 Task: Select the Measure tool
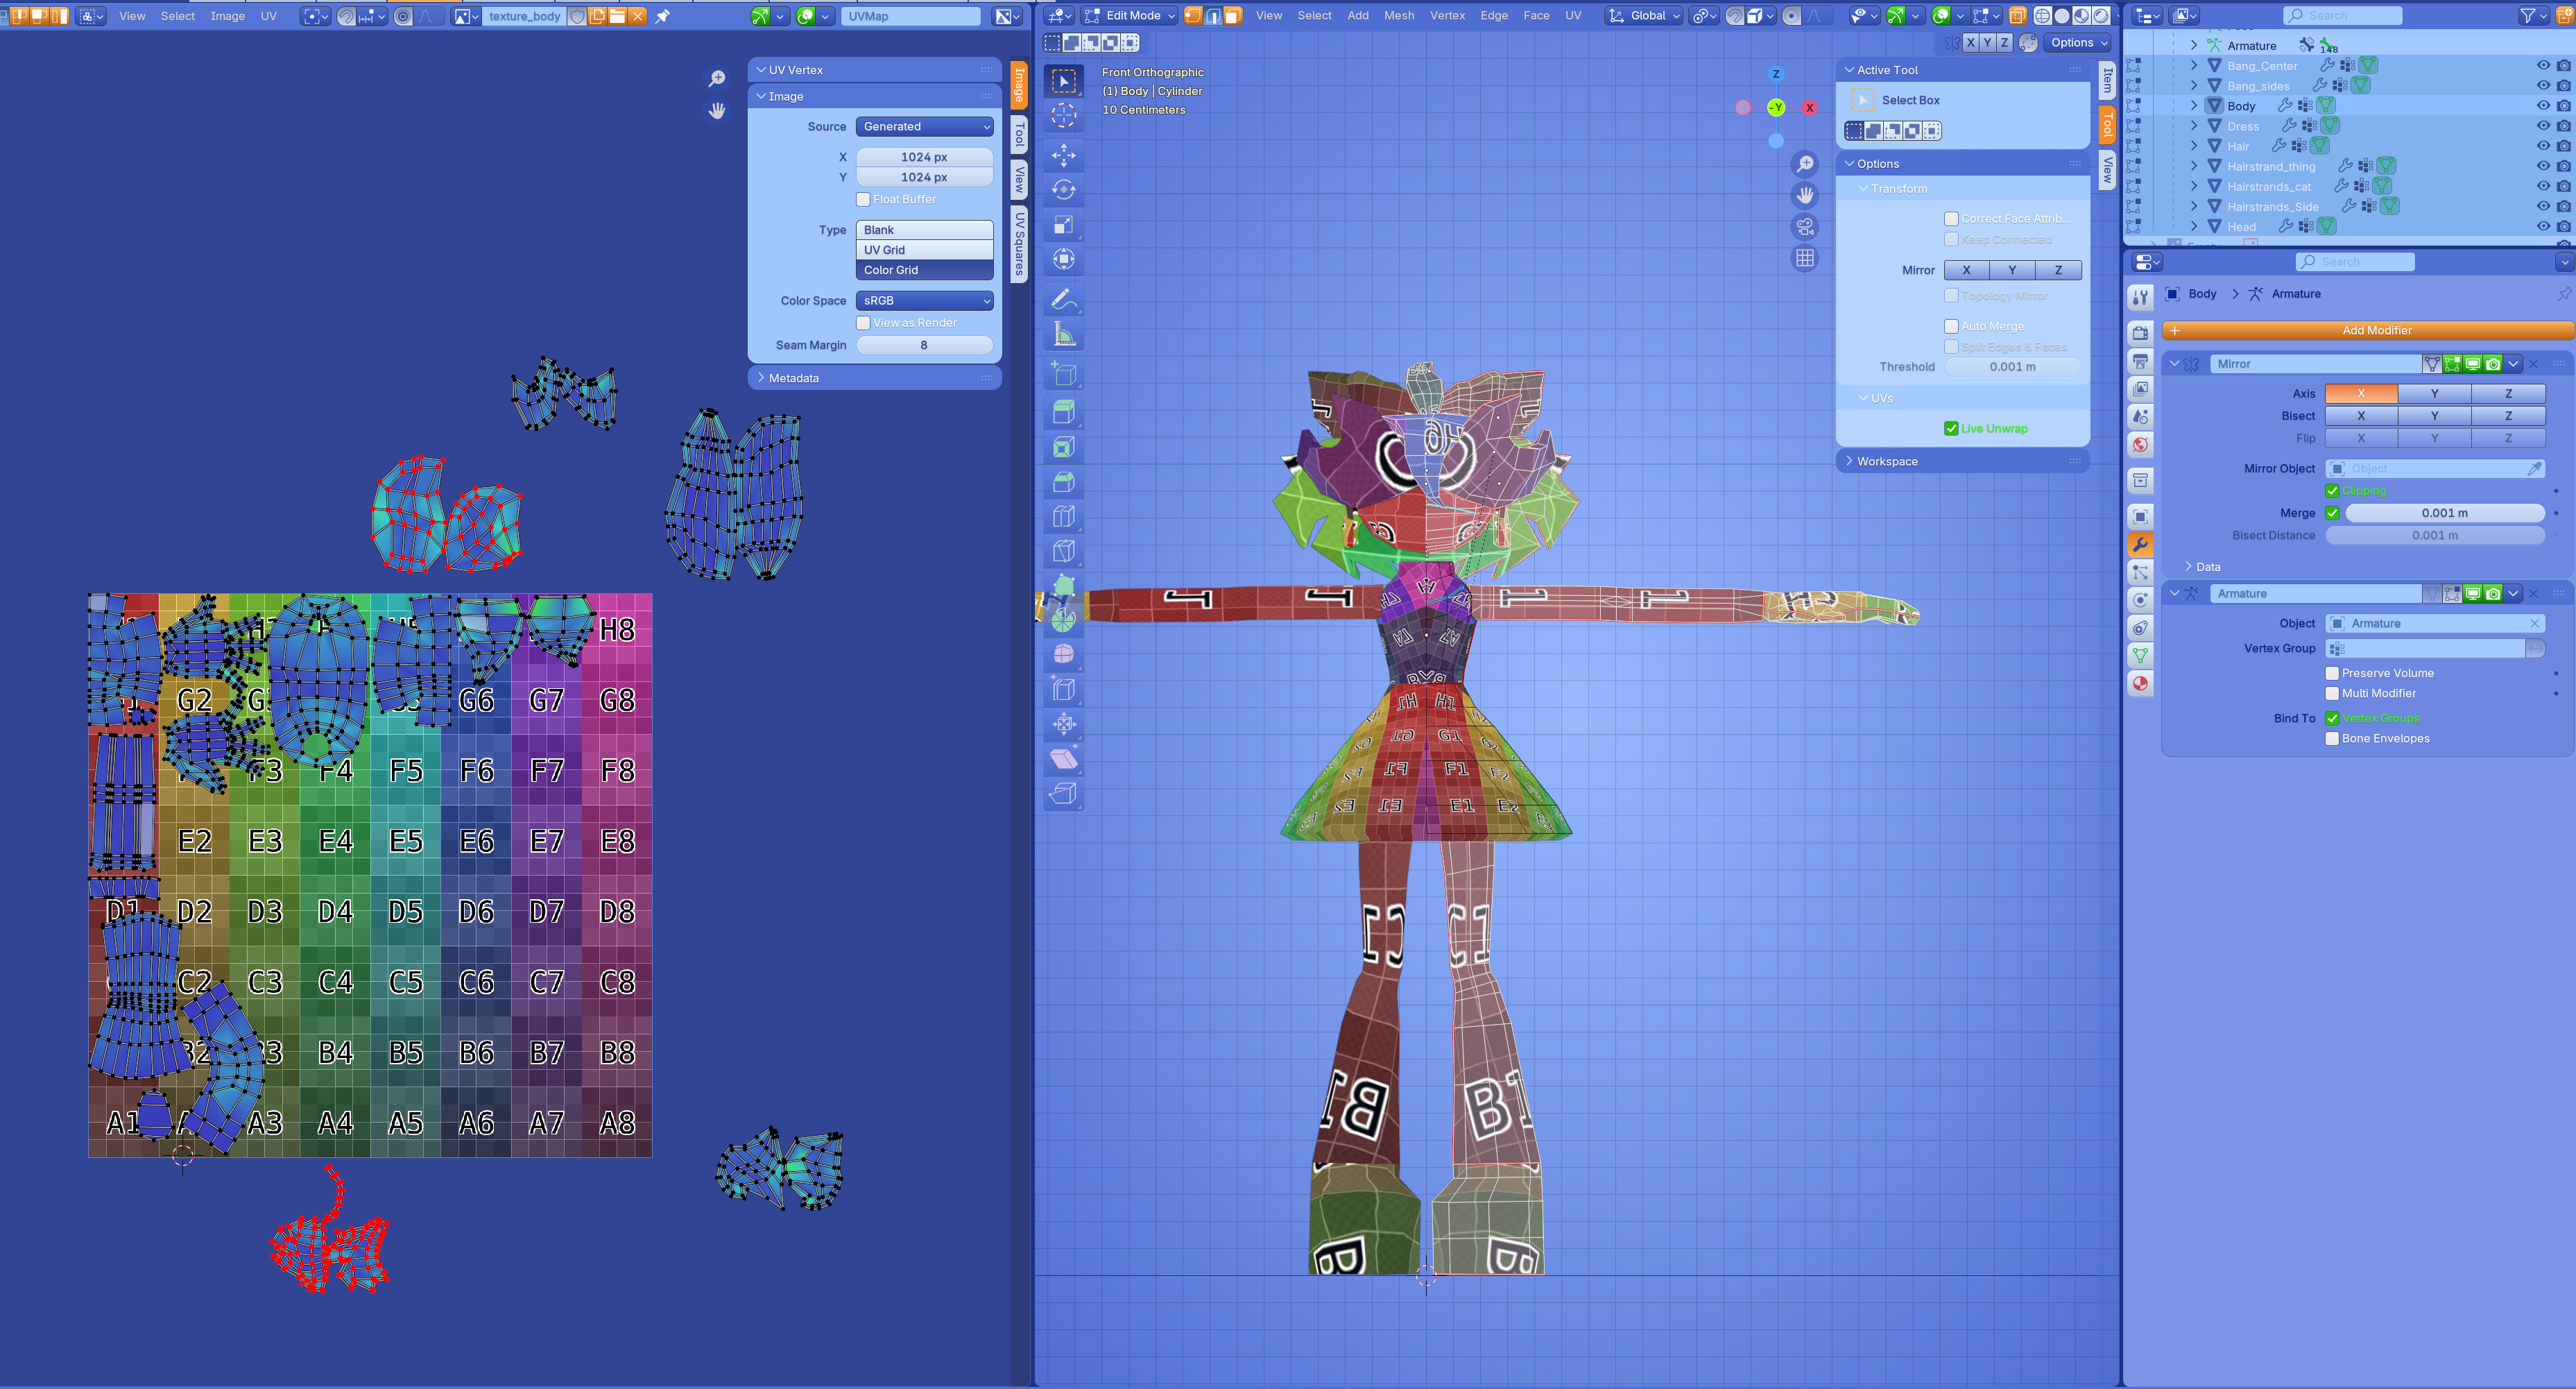(x=1063, y=335)
